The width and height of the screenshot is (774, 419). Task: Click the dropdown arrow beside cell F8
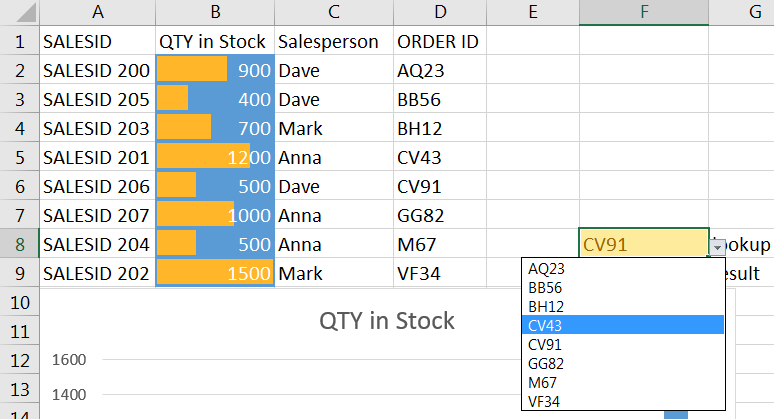[717, 246]
